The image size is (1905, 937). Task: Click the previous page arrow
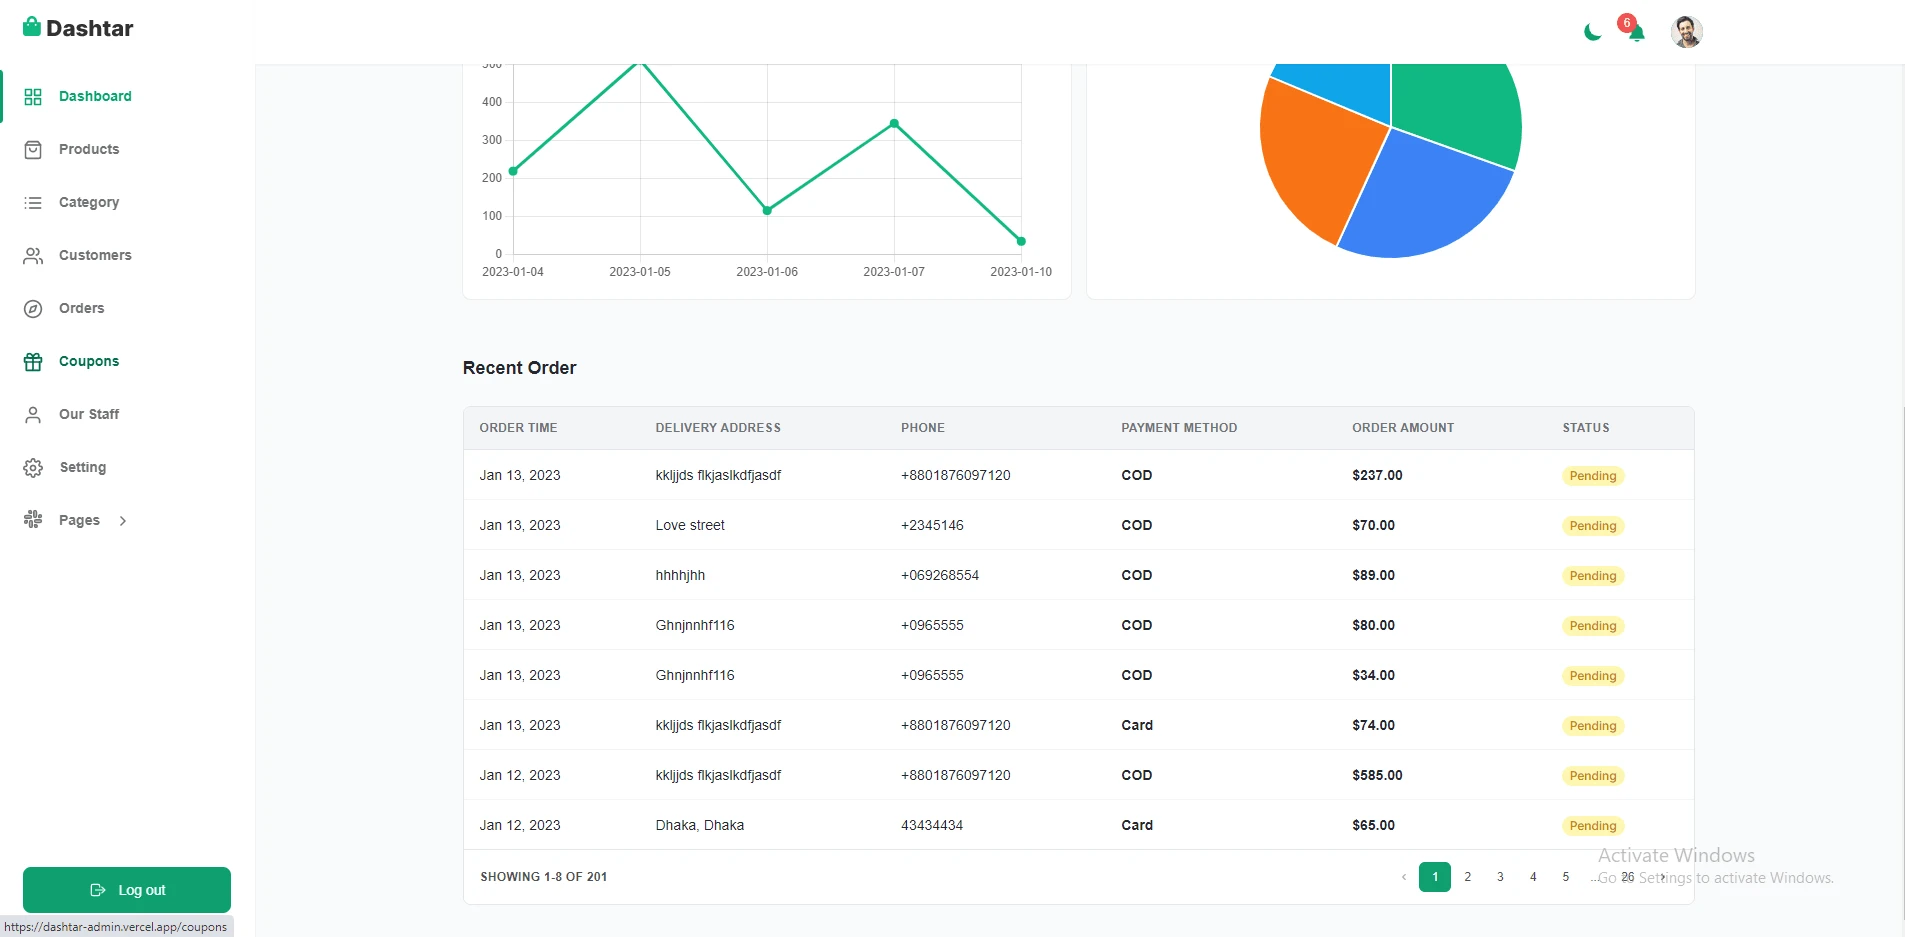coord(1404,877)
